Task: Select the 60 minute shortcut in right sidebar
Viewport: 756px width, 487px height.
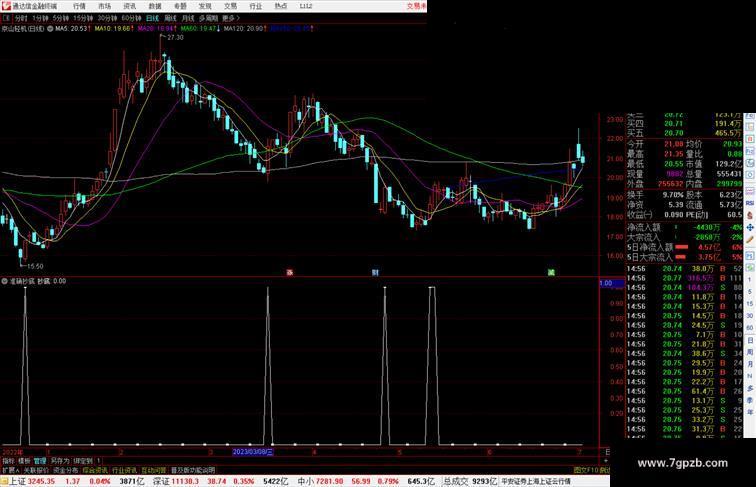Action: point(750,328)
